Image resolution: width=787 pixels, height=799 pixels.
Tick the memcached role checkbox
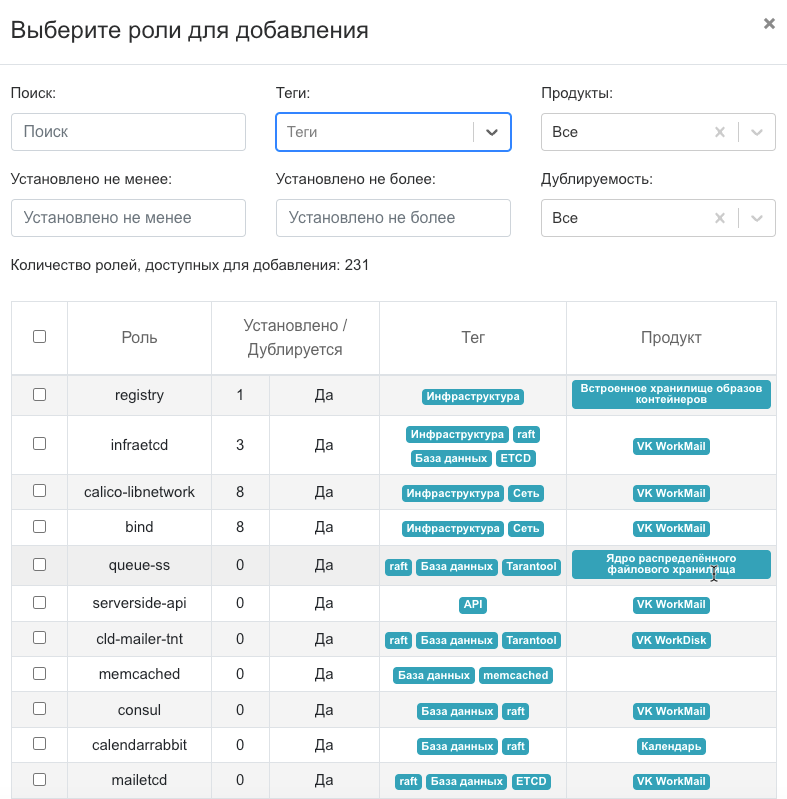[39, 674]
